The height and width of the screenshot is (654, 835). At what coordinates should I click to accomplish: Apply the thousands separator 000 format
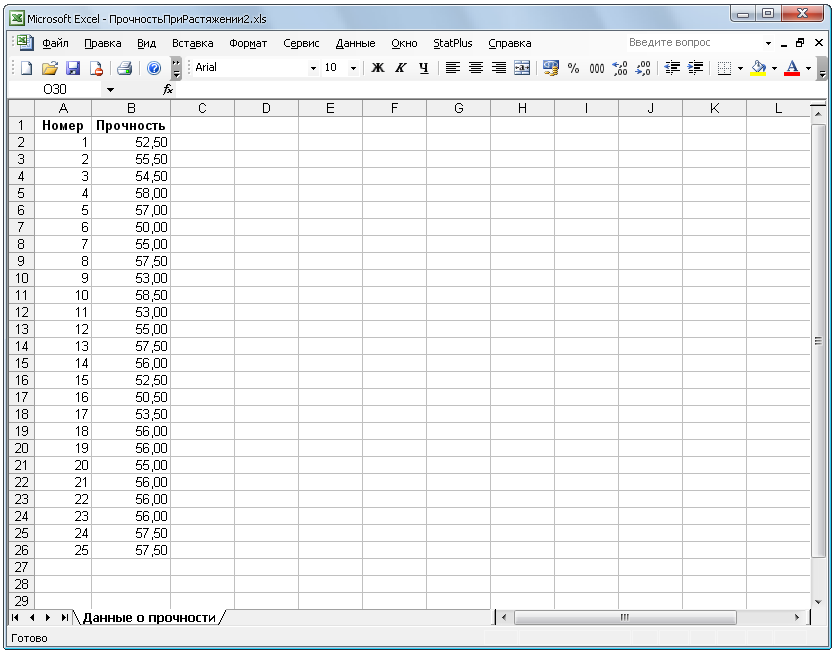click(597, 68)
